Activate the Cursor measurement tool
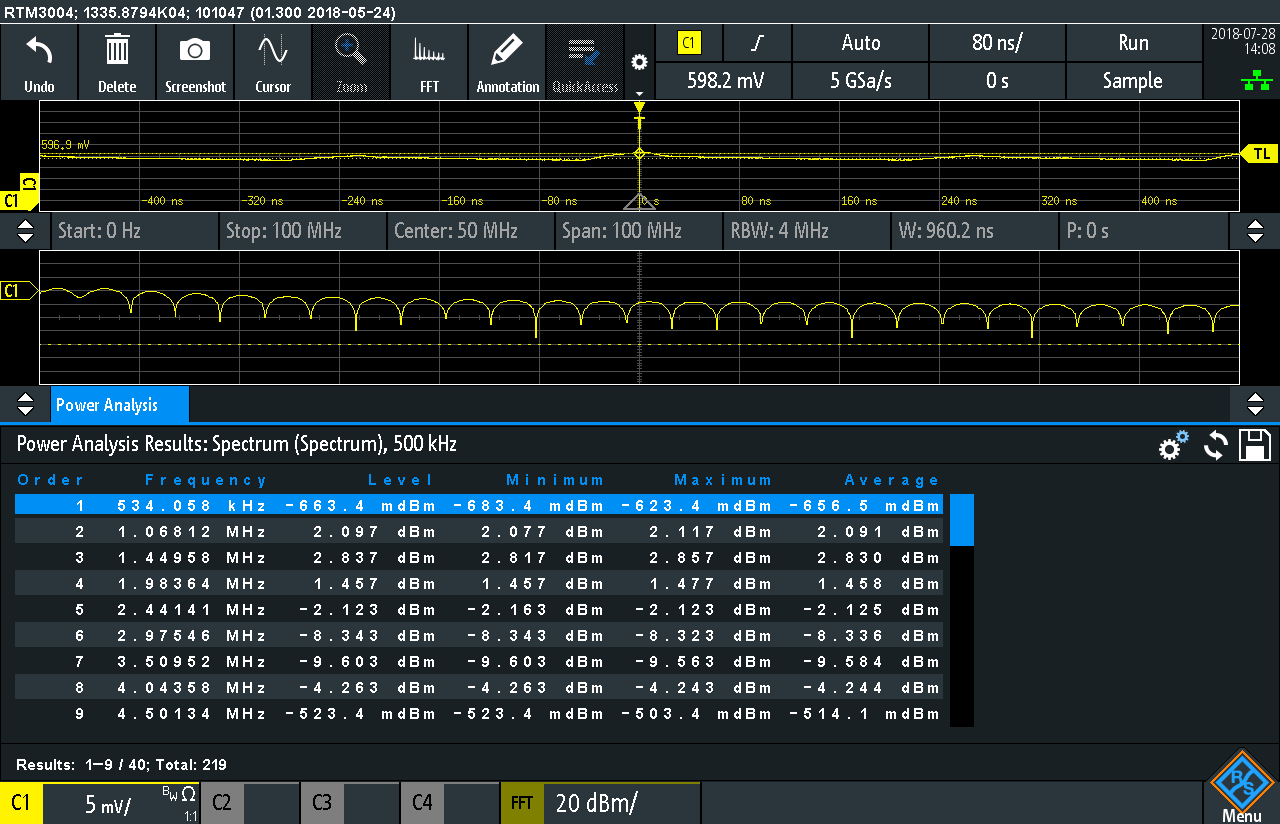This screenshot has height=824, width=1280. coord(272,51)
